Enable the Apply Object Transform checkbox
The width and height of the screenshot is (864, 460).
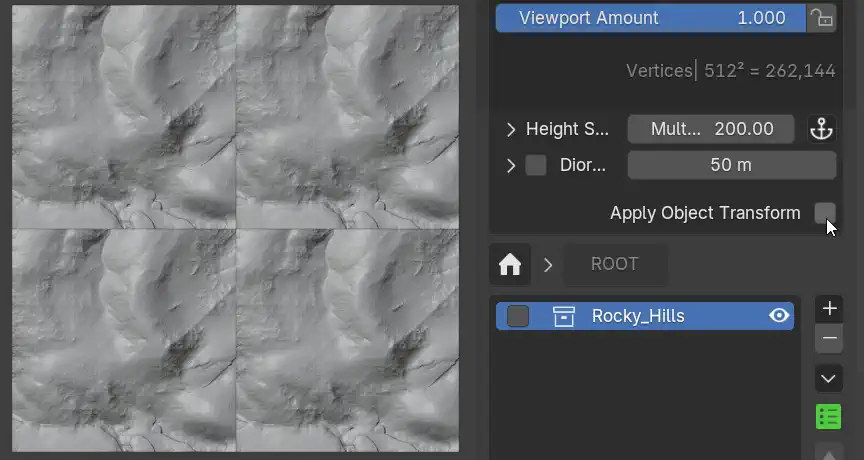[824, 213]
